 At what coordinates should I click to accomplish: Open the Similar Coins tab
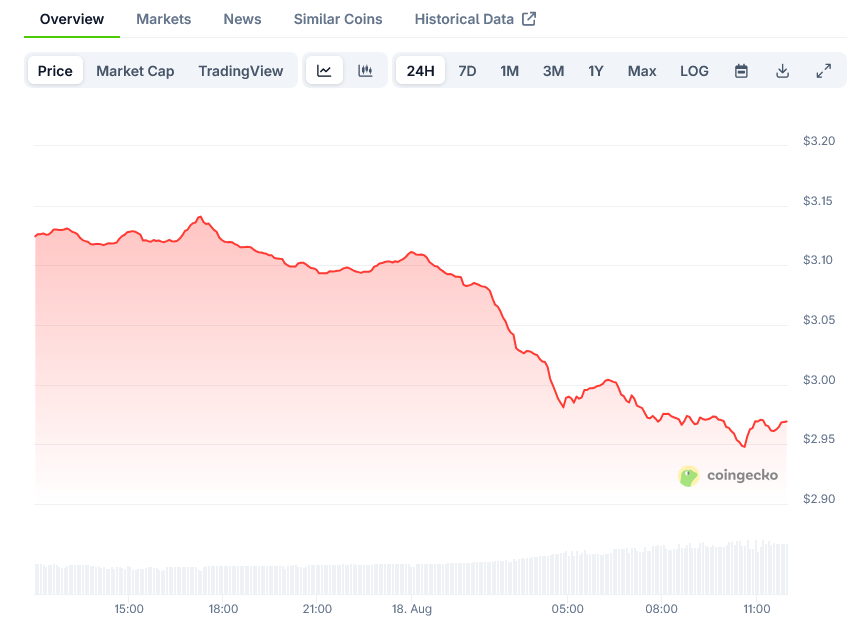point(338,19)
